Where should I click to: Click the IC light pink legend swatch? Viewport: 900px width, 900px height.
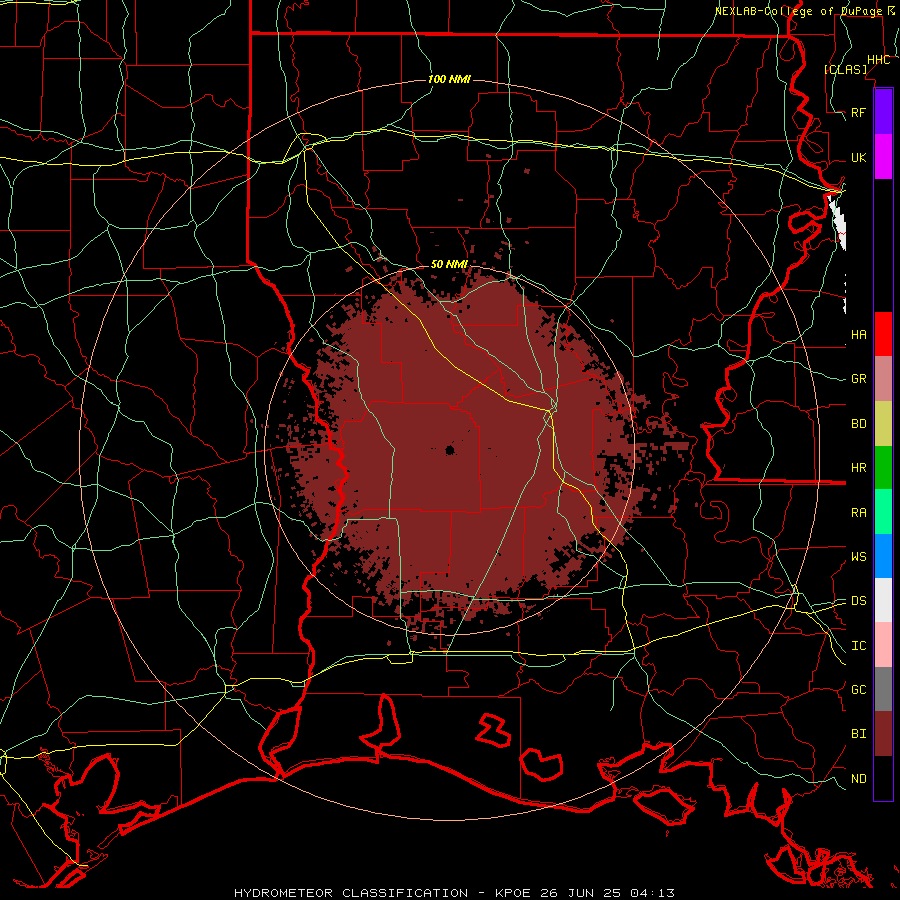tap(883, 645)
